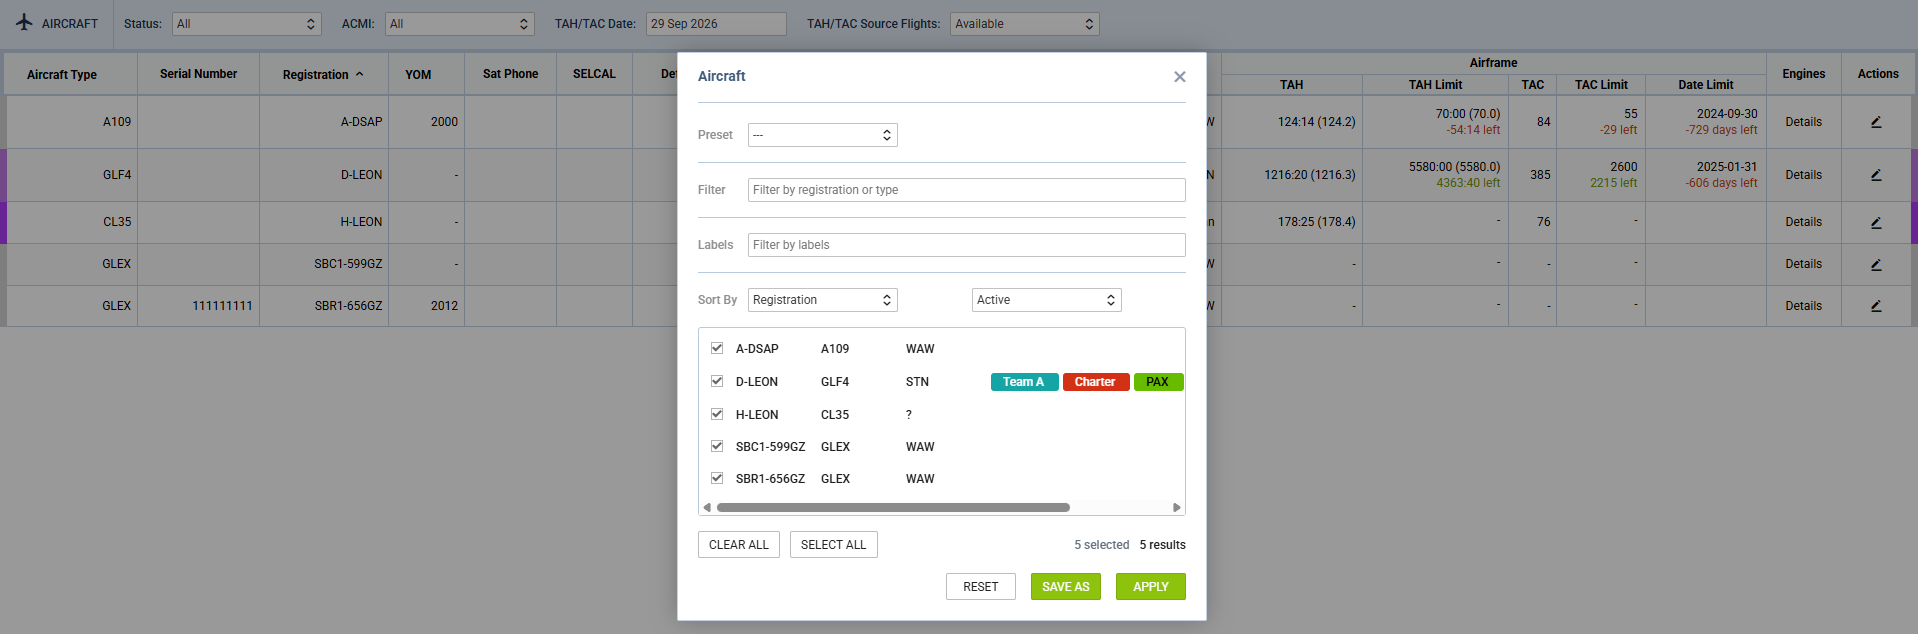The width and height of the screenshot is (1918, 634).
Task: Sort by Registration column arrow icon
Action: pyautogui.click(x=360, y=74)
